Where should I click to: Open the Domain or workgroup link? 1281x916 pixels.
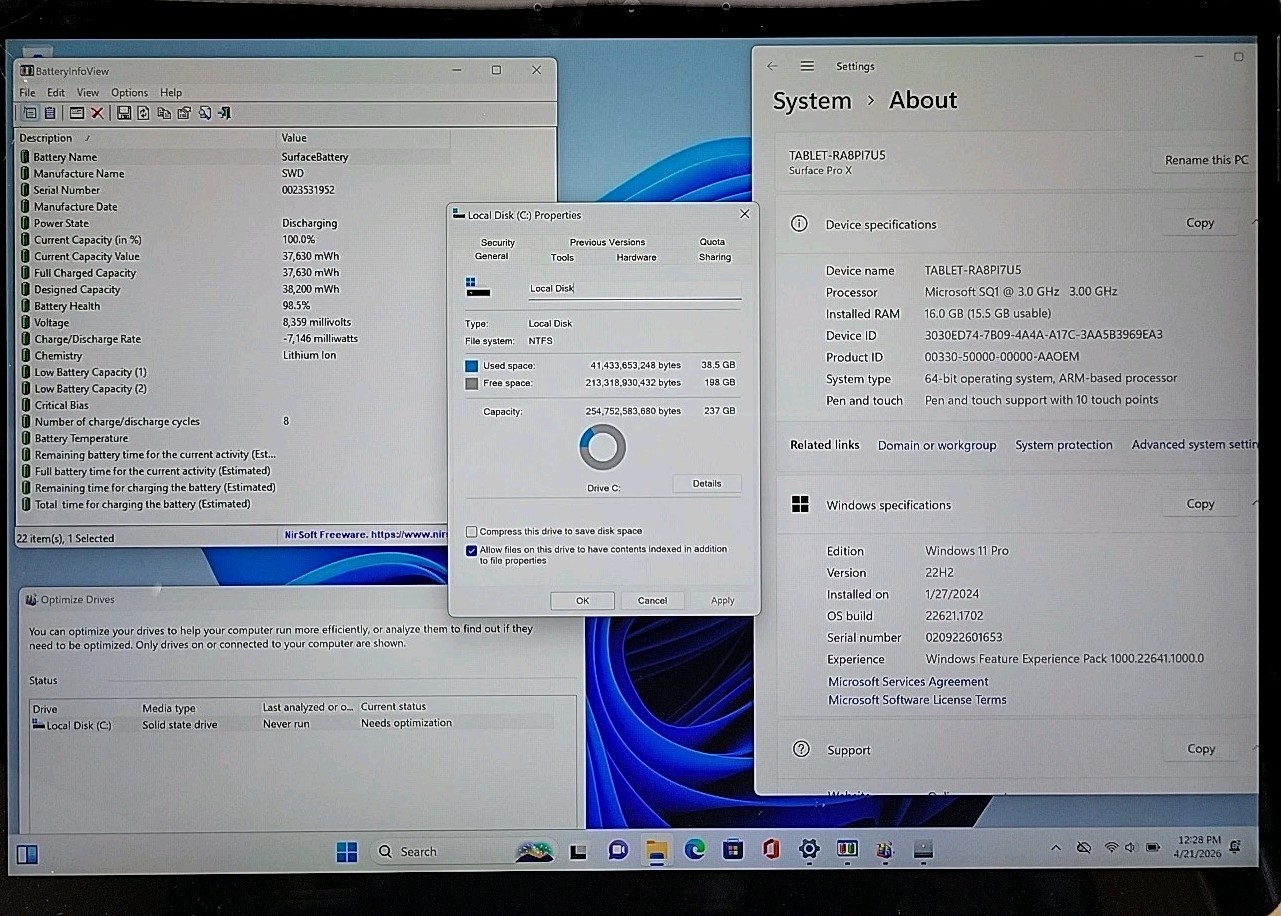(937, 445)
